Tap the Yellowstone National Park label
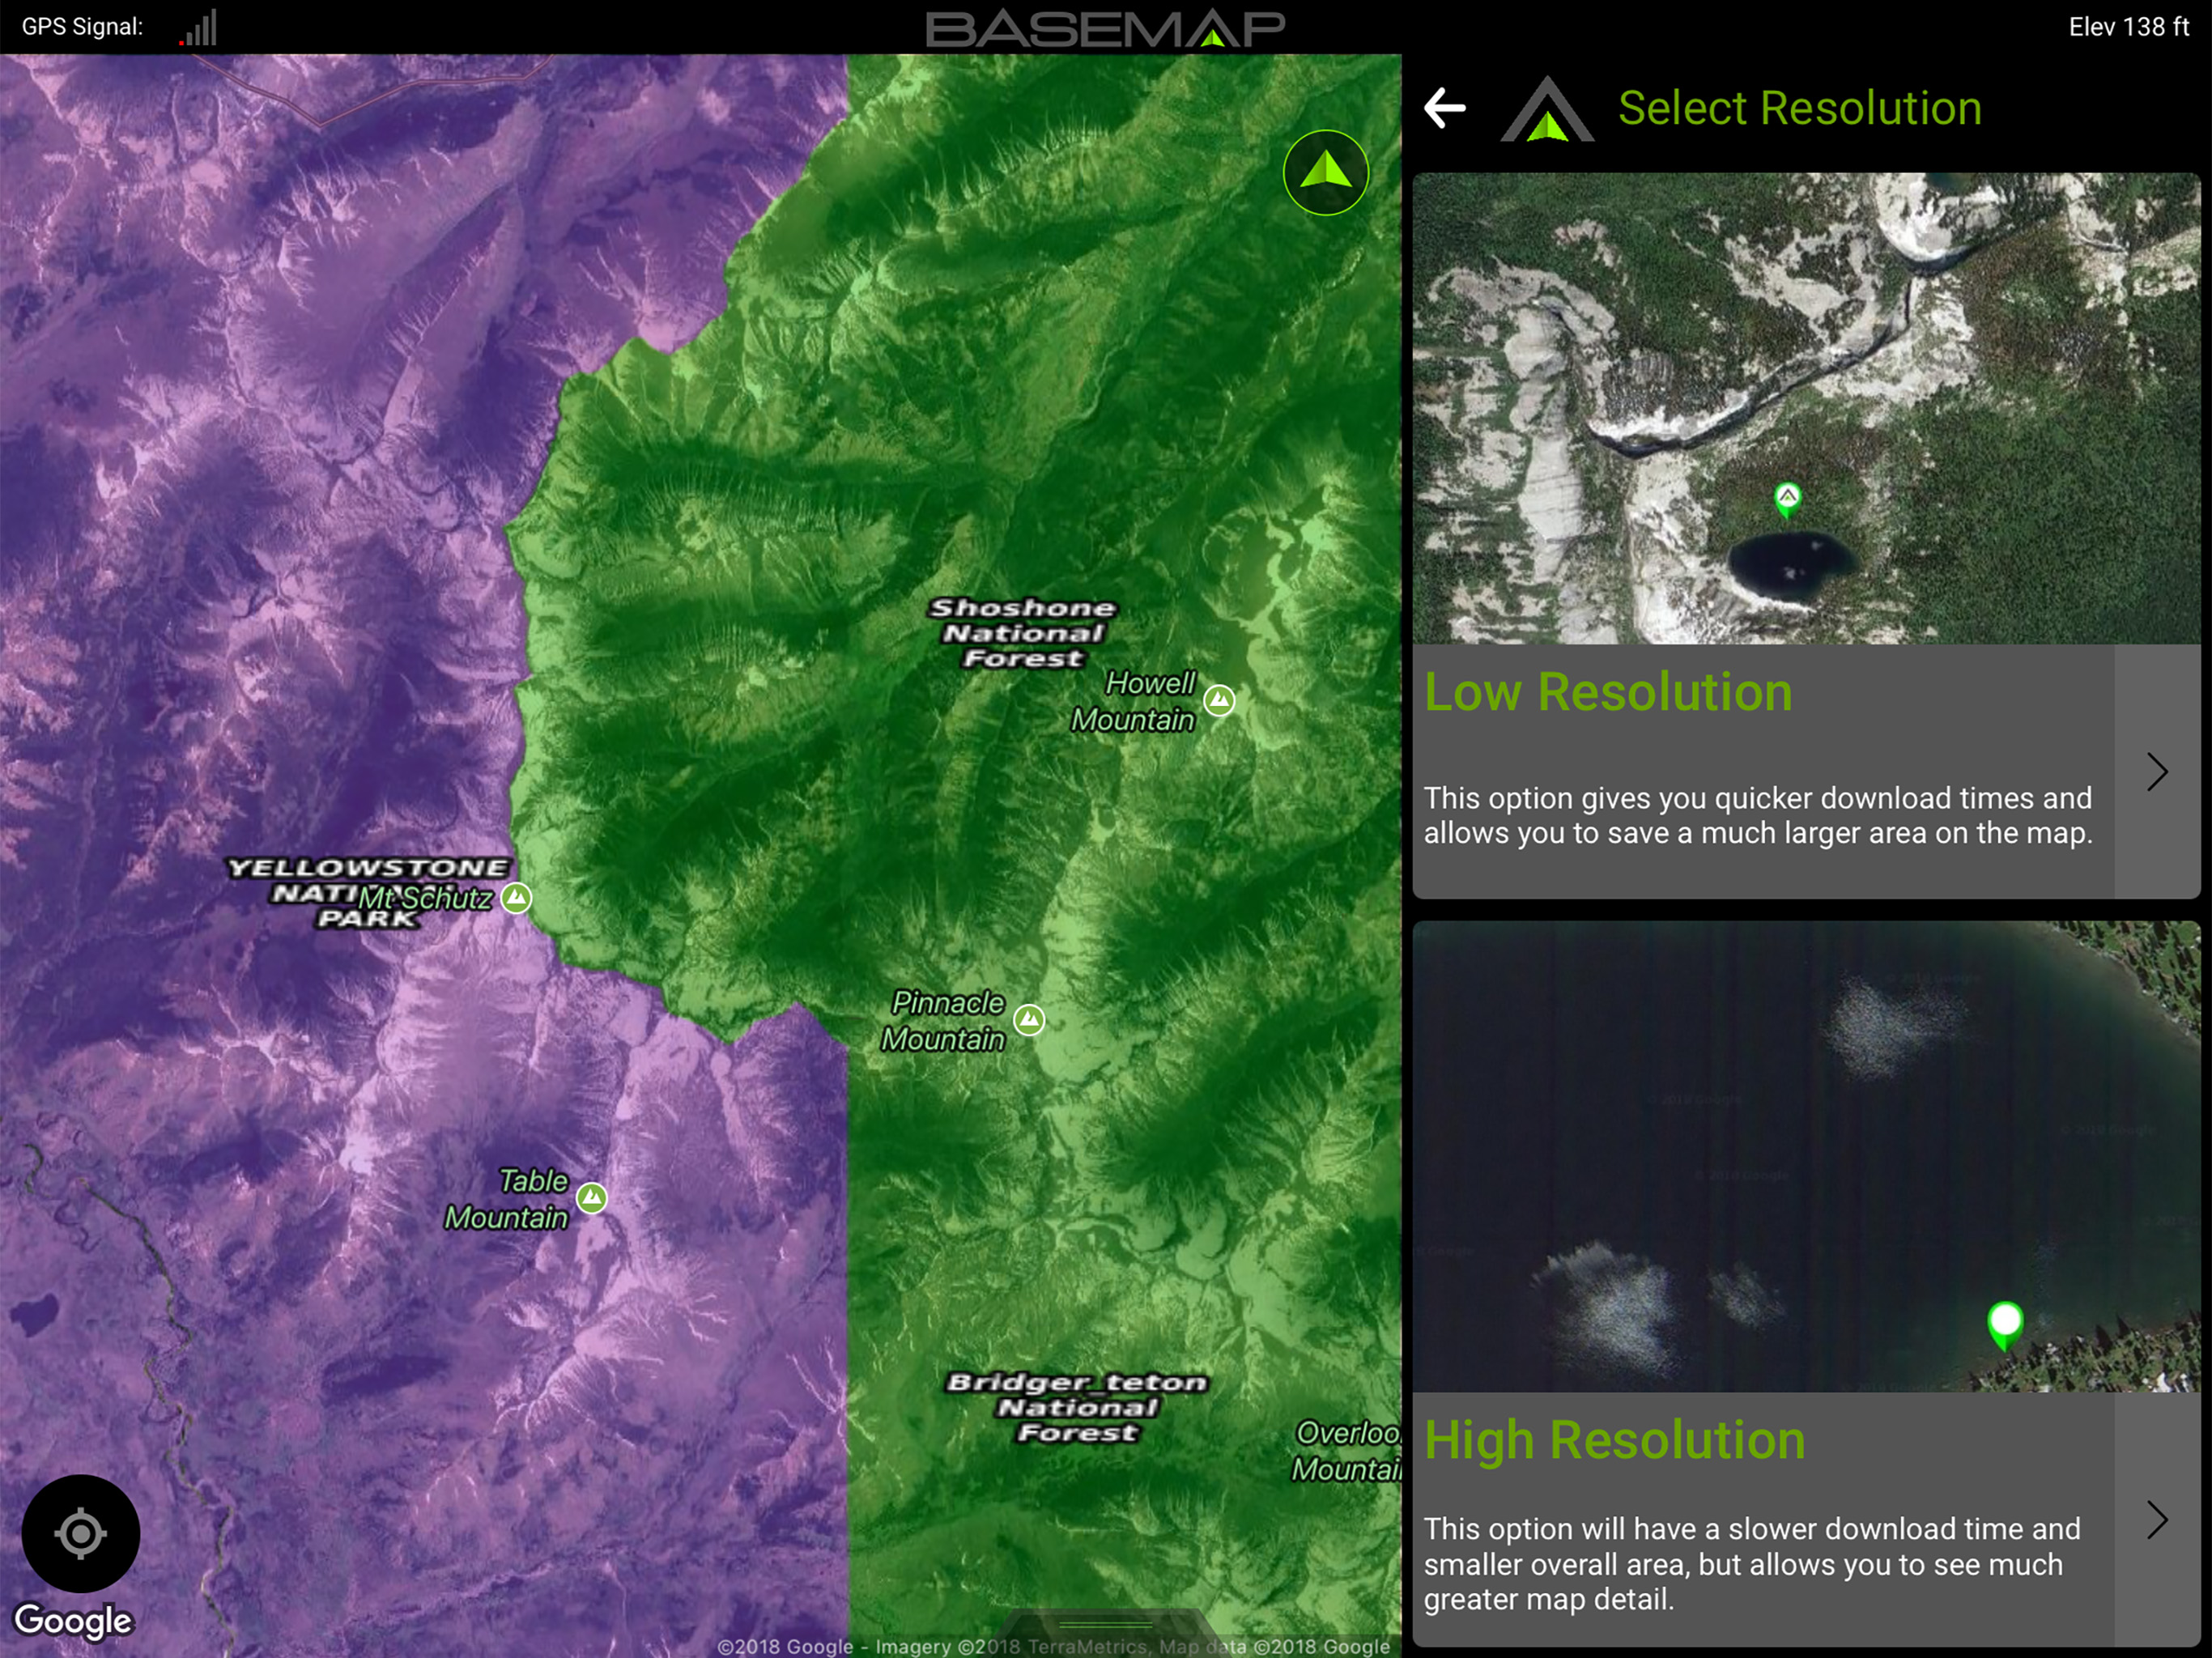The height and width of the screenshot is (1658, 2212). 368,892
